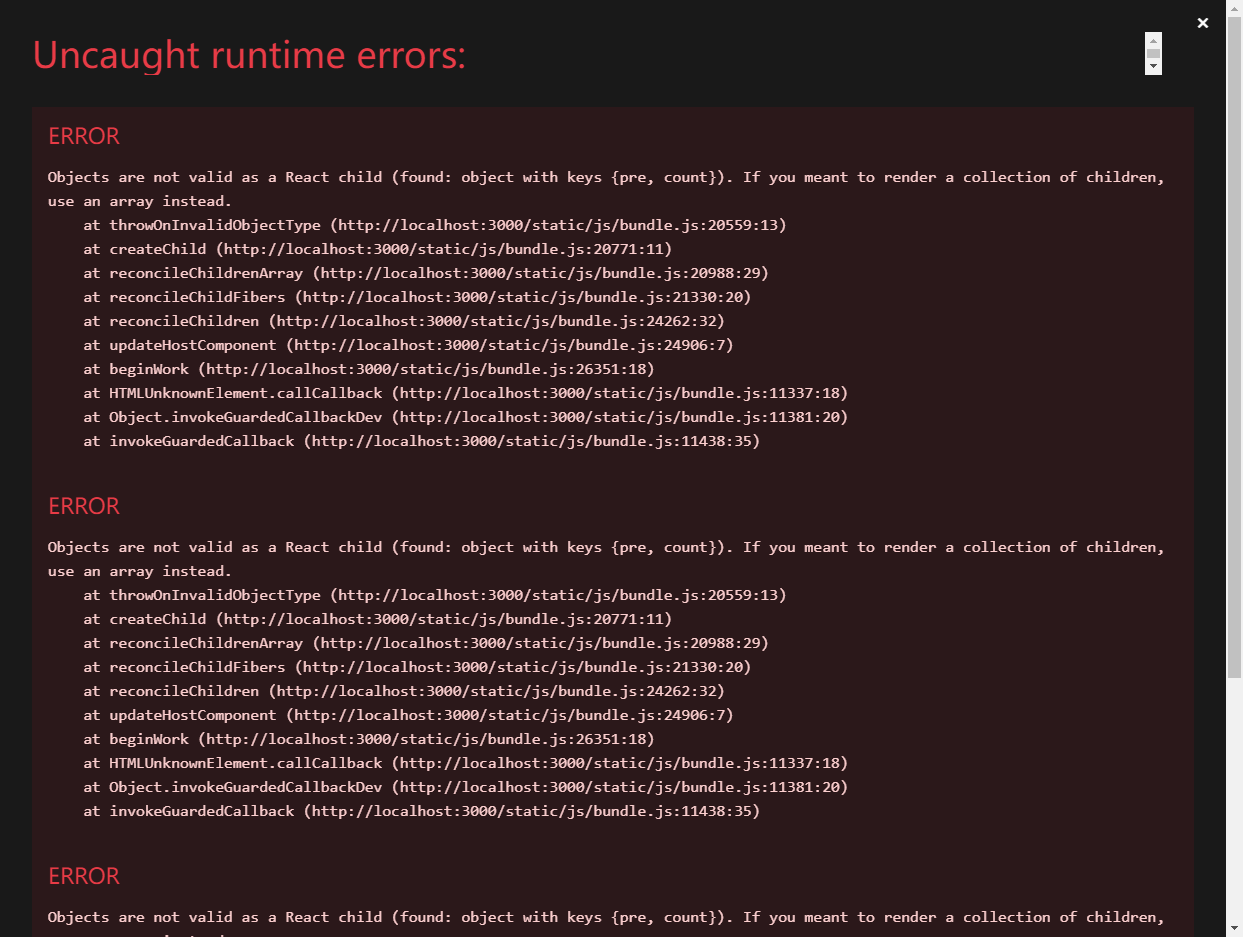Screen dimensions: 1243x937
Task: Click the reconcileChildrenArray line in the first error
Action: [x=426, y=273]
